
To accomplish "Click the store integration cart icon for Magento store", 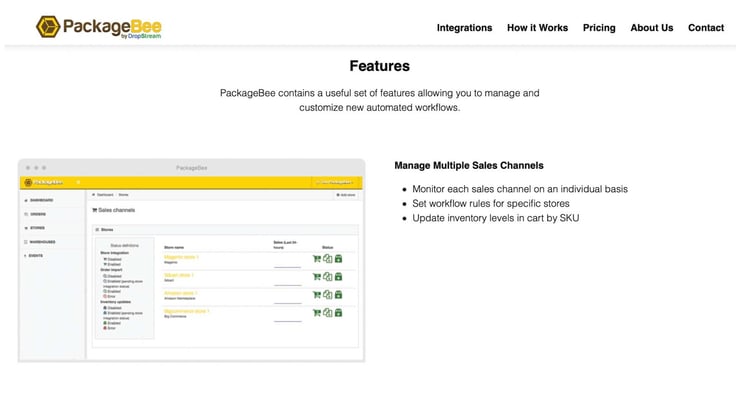I will (x=317, y=259).
